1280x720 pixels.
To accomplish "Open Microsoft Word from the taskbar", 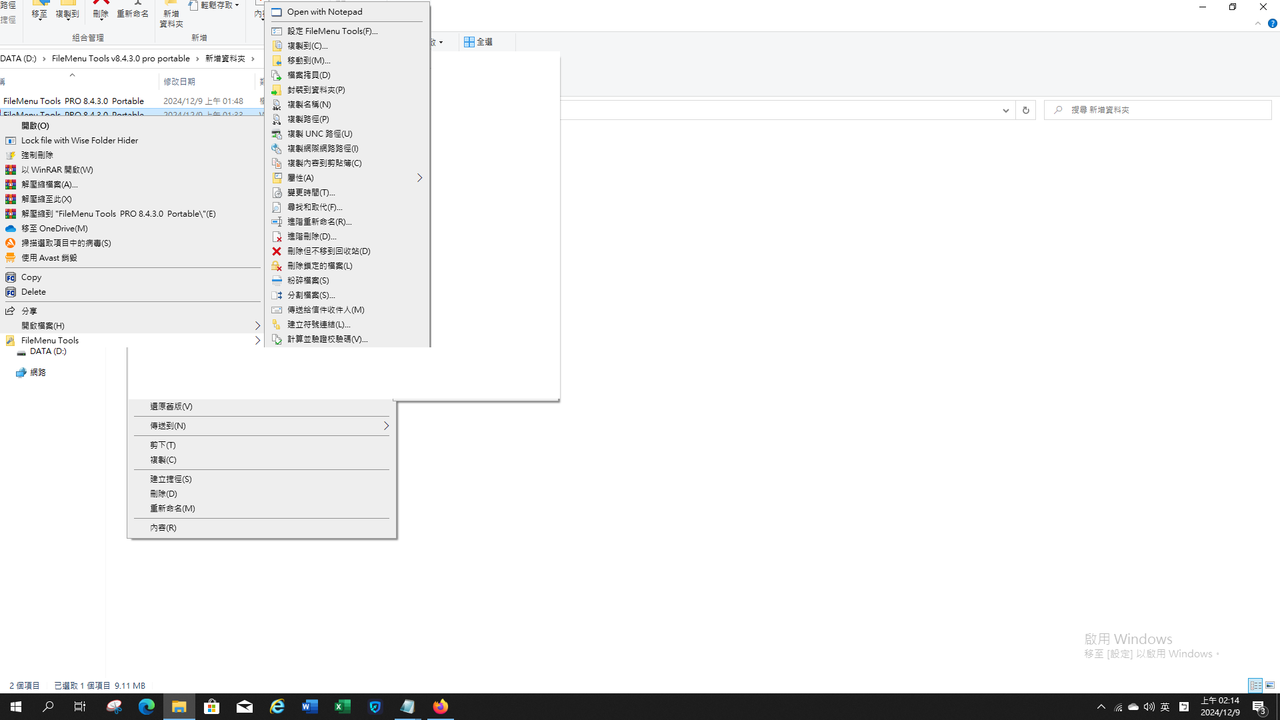I will click(310, 707).
